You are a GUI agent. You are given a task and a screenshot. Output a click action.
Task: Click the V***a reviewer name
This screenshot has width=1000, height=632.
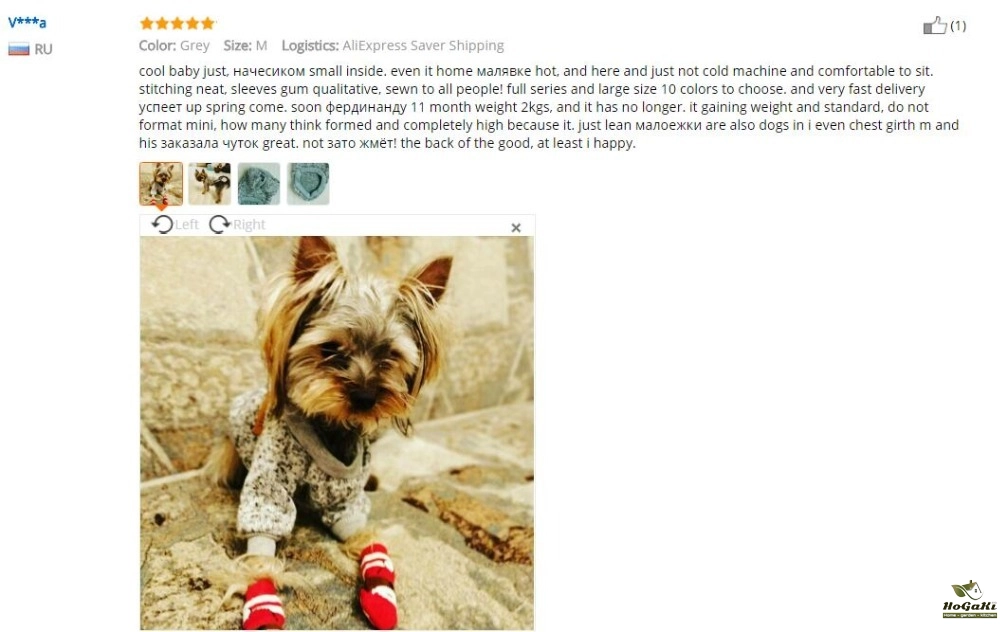pos(27,22)
